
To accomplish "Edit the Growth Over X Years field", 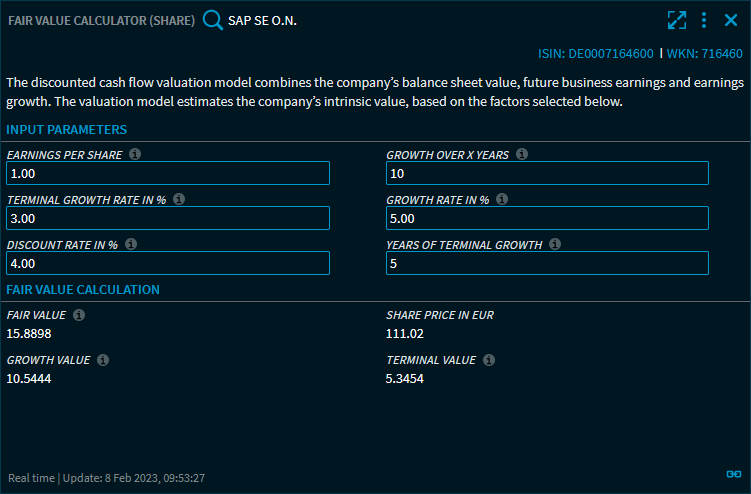I will tap(547, 174).
